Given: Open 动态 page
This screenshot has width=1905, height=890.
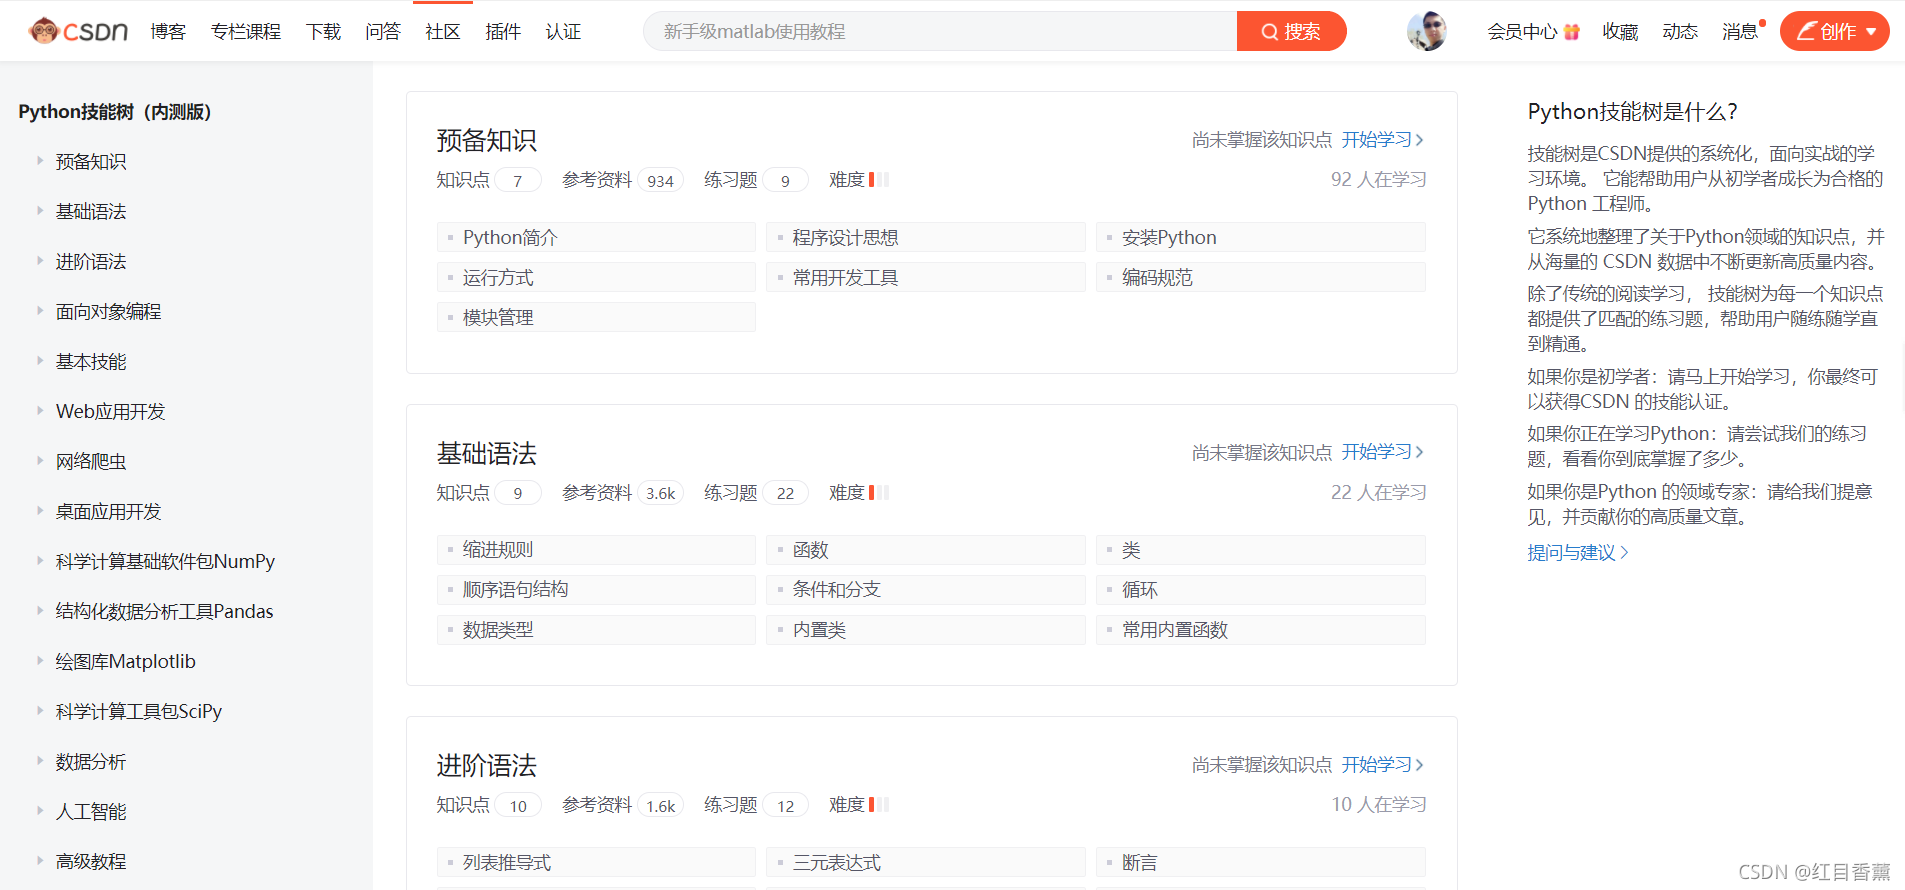Looking at the screenshot, I should coord(1680,32).
